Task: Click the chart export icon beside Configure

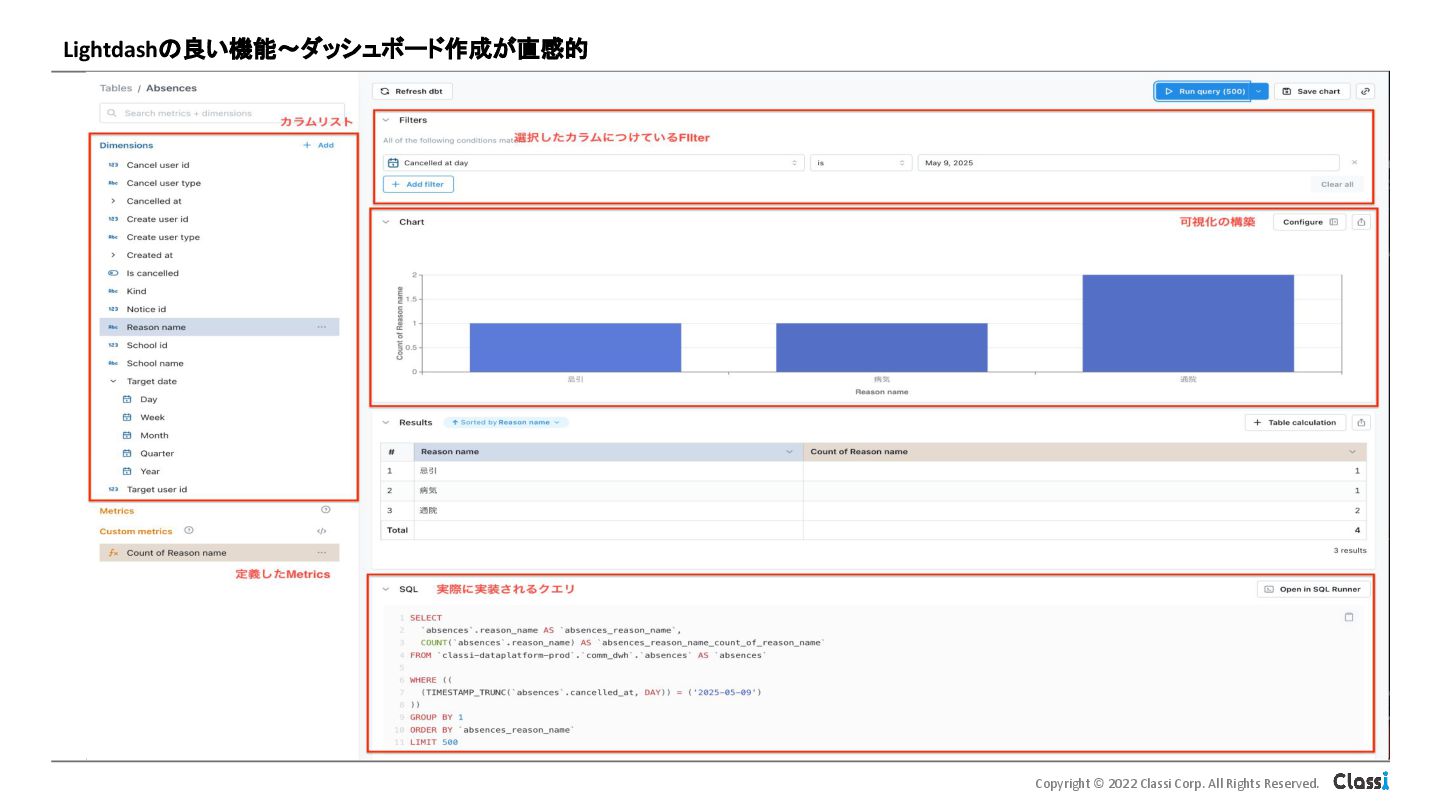Action: (x=1361, y=222)
